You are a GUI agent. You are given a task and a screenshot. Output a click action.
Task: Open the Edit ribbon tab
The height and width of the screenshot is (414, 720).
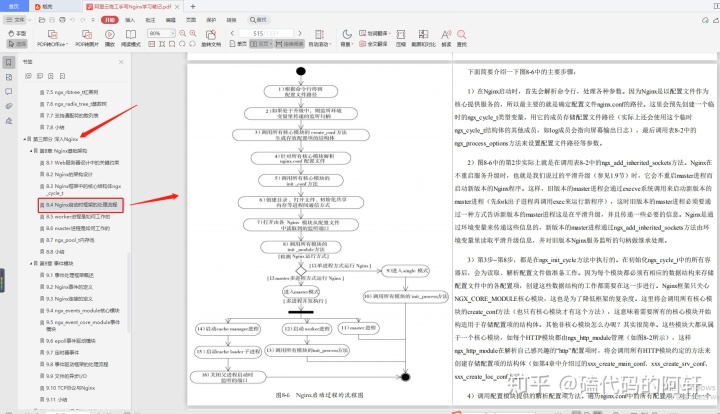(x=171, y=20)
